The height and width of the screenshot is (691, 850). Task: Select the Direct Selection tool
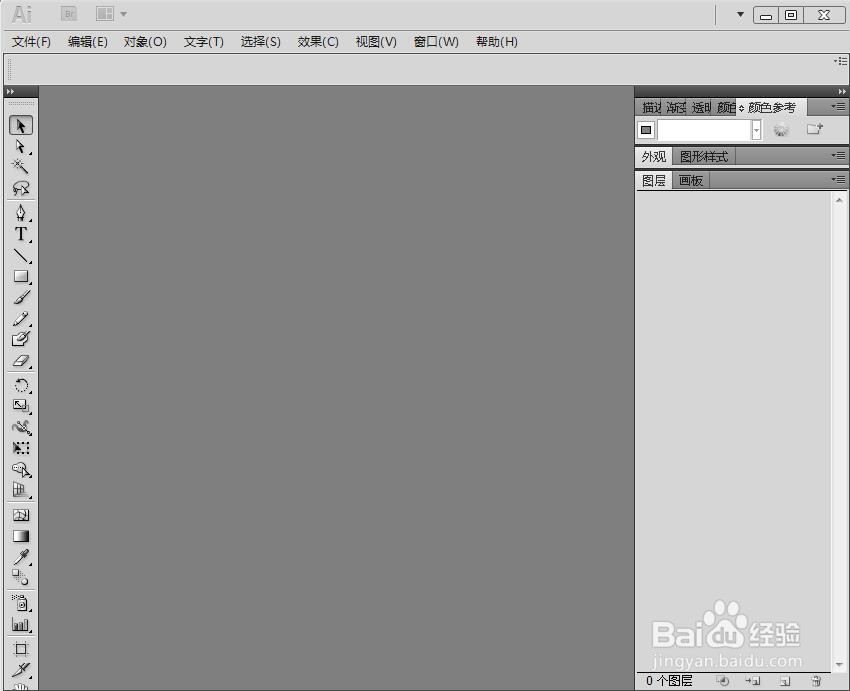(21, 147)
